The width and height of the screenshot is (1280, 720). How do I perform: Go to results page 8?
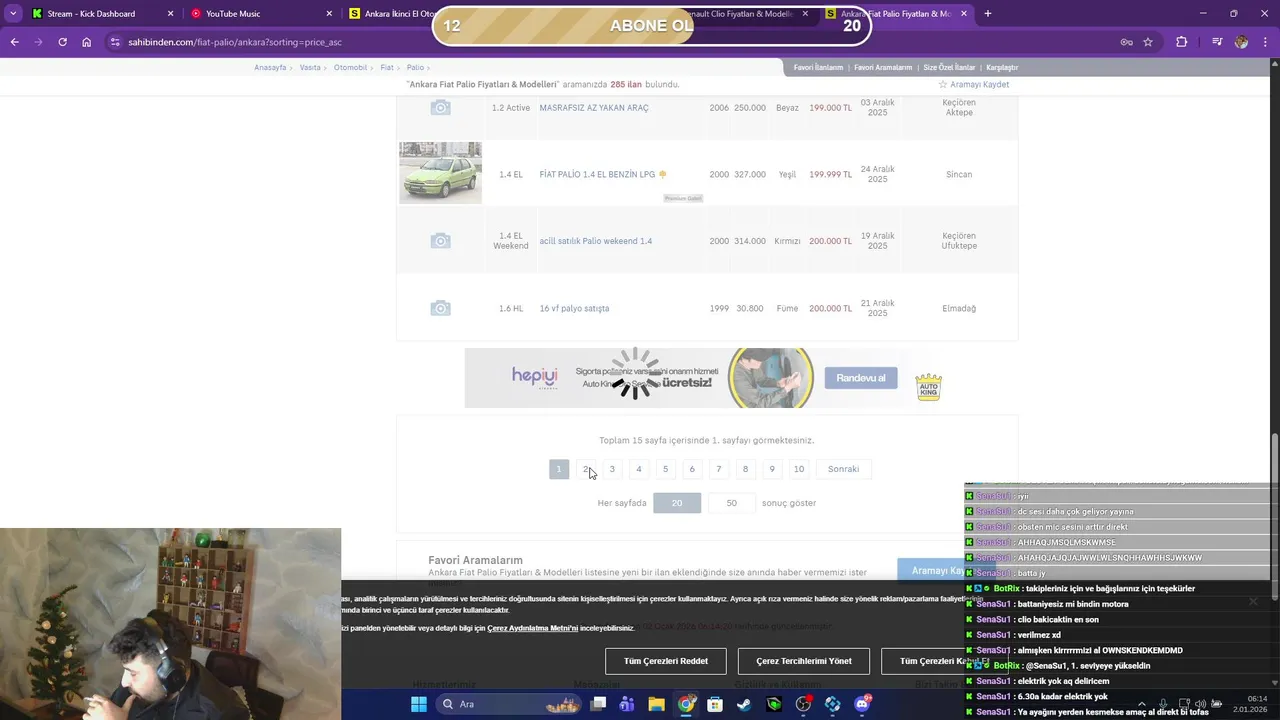point(745,469)
